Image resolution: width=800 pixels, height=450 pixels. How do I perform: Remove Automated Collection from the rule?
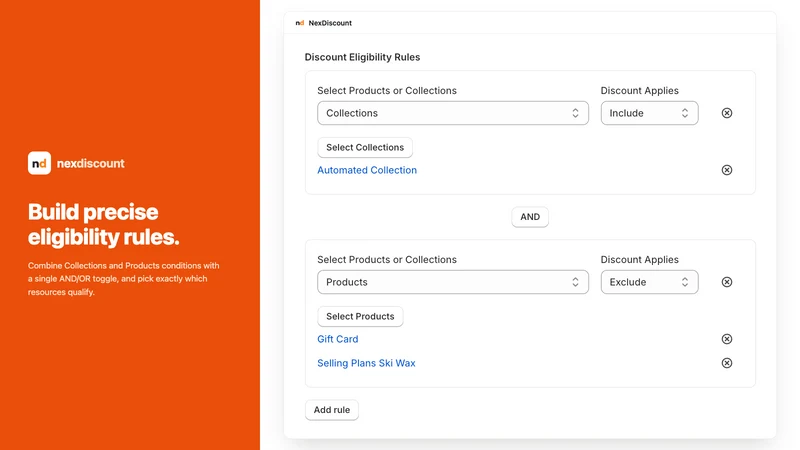click(x=727, y=170)
